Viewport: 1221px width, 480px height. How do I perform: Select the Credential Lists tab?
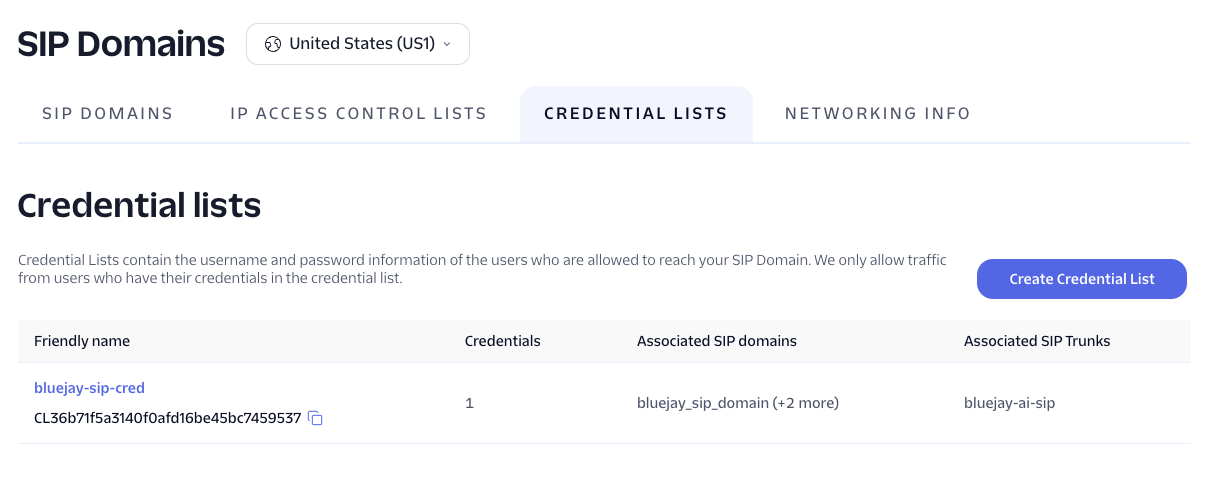coord(636,114)
